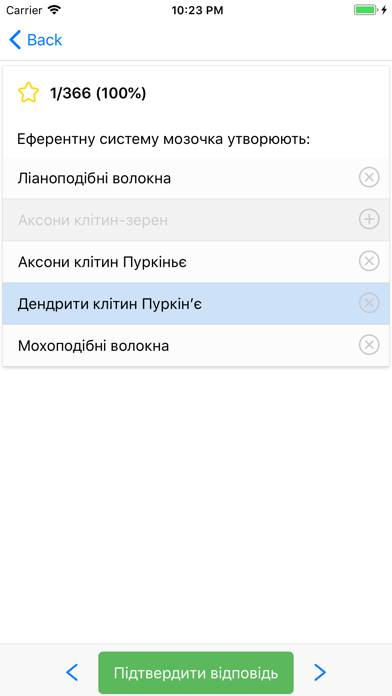Exclude Мохоподібні волокна using X icon
This screenshot has height=696, width=392.
click(369, 345)
